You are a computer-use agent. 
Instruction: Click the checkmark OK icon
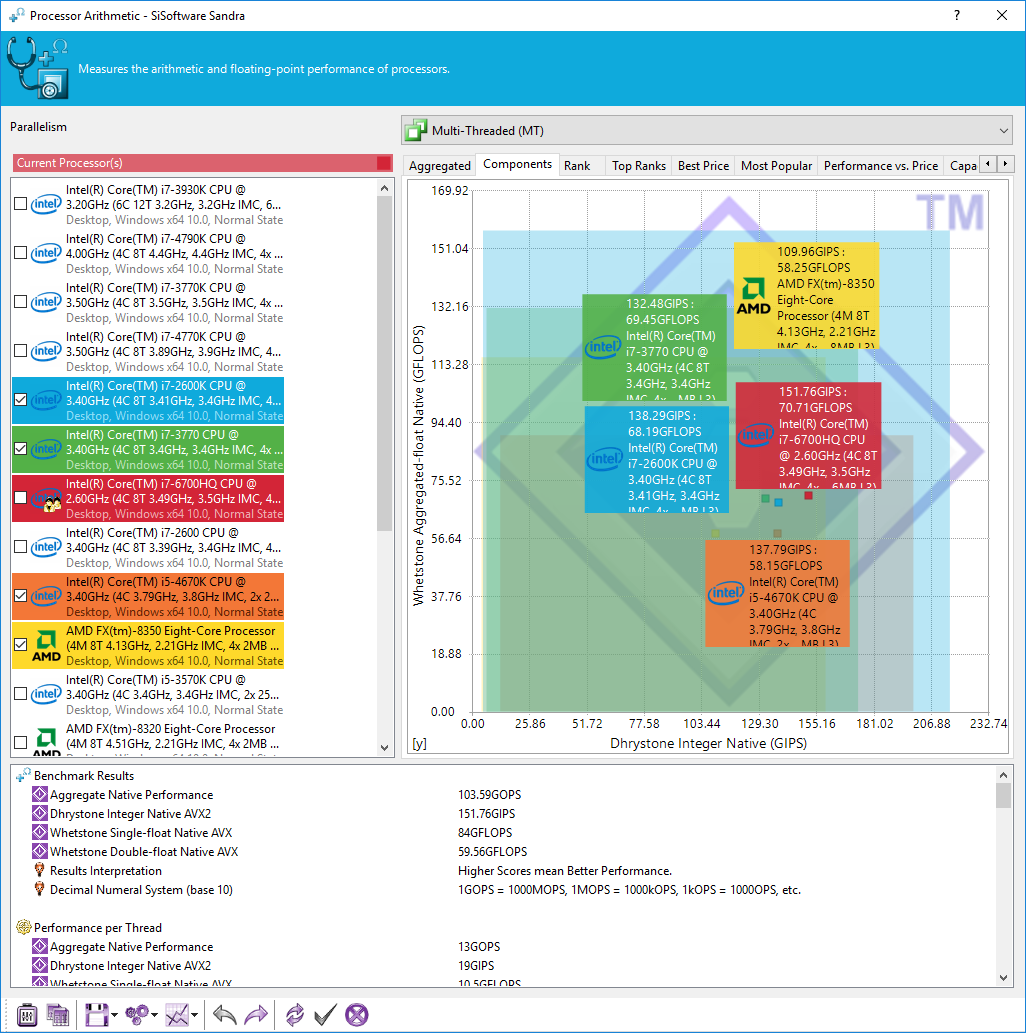(x=326, y=1015)
